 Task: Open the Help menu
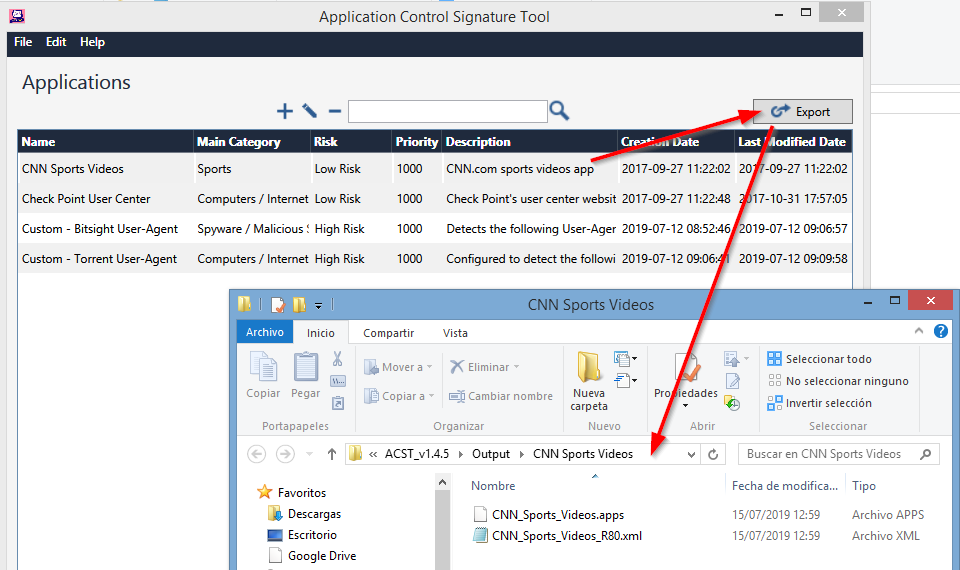(92, 42)
